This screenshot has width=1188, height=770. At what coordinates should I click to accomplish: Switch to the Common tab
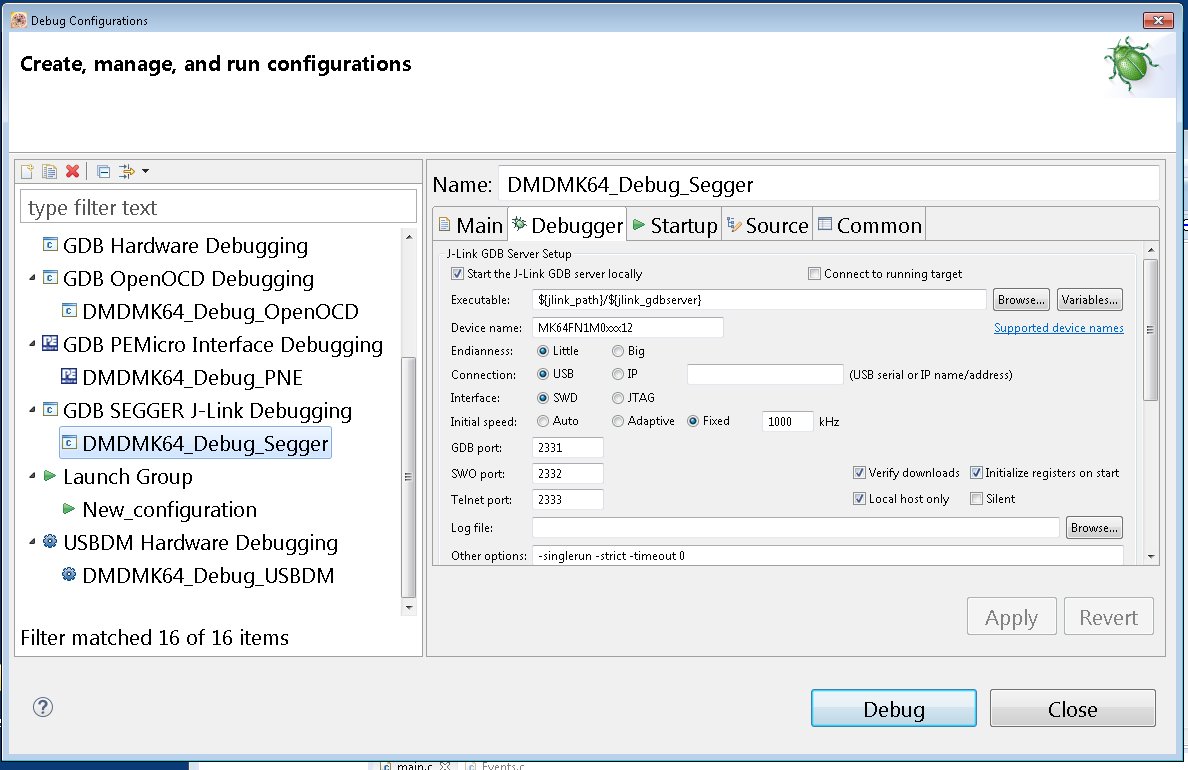[x=870, y=225]
